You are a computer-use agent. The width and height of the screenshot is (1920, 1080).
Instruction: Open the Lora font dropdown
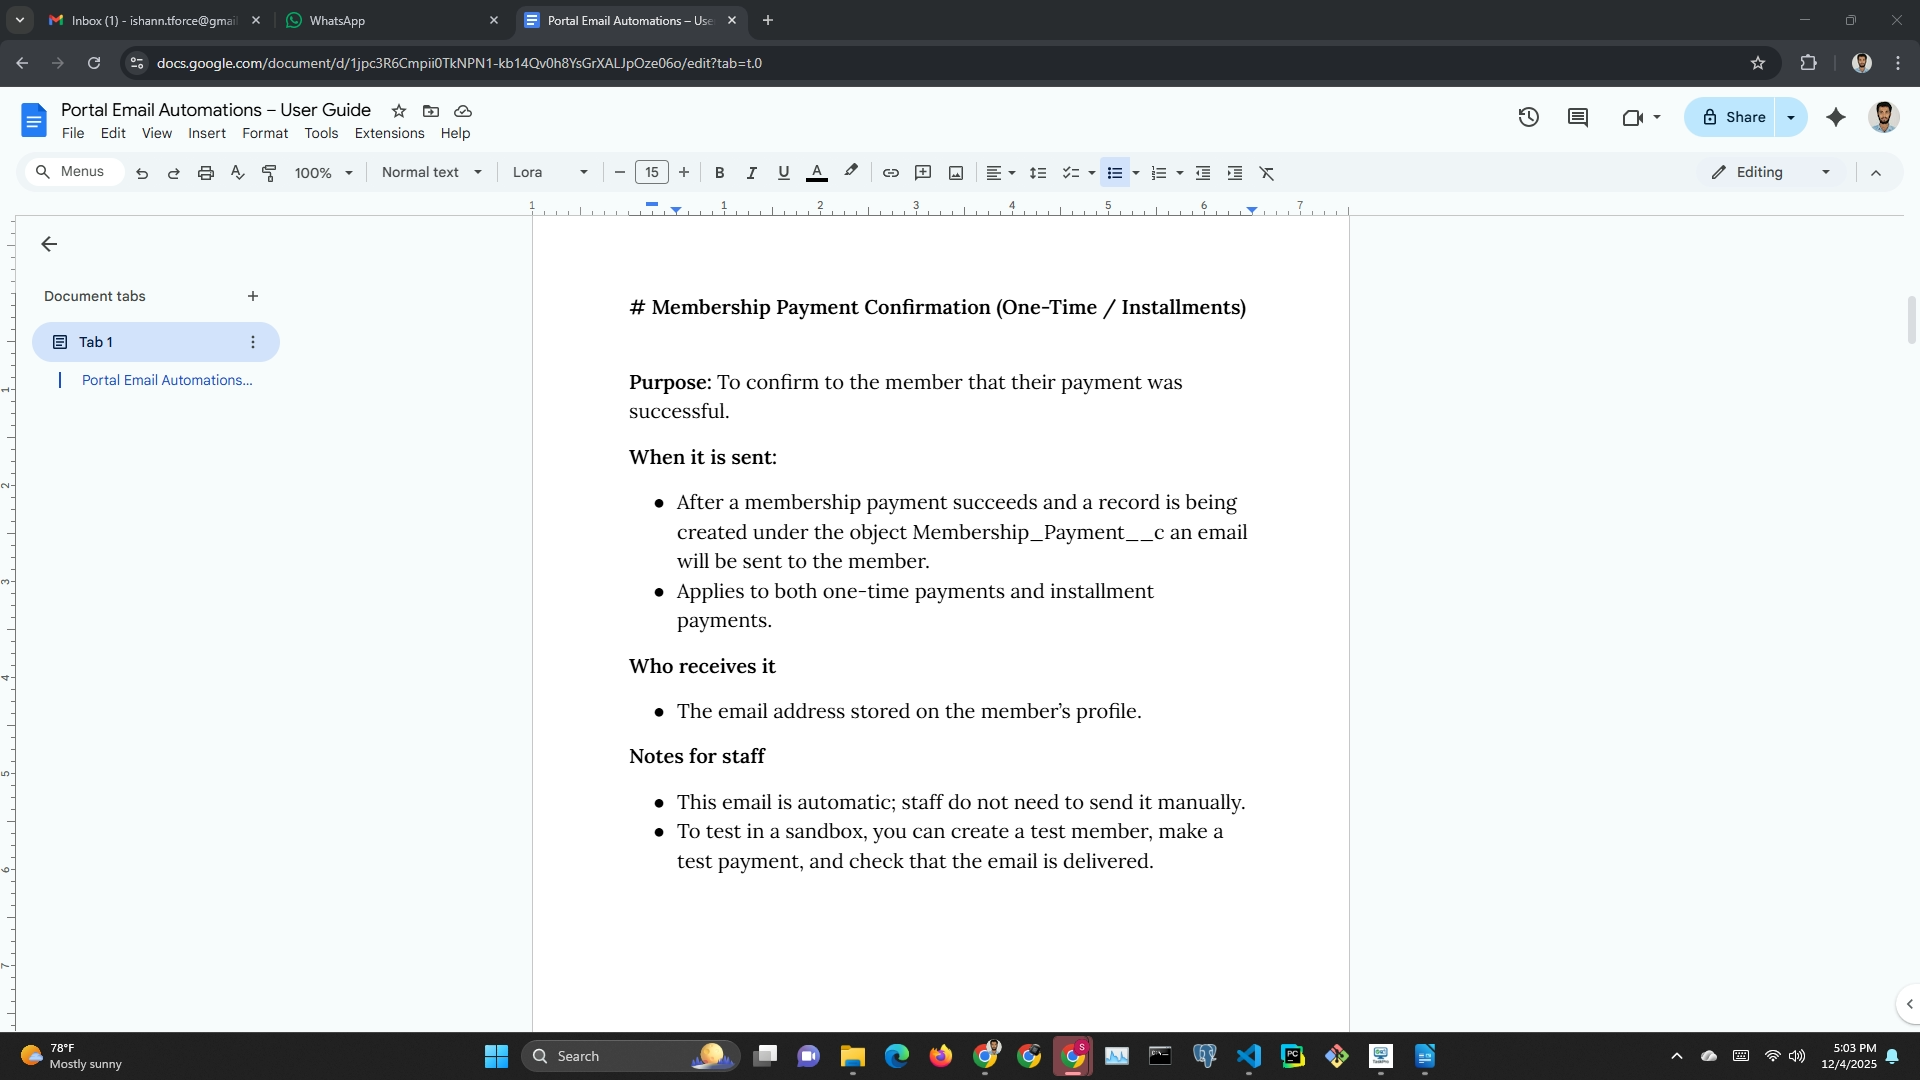pos(549,172)
